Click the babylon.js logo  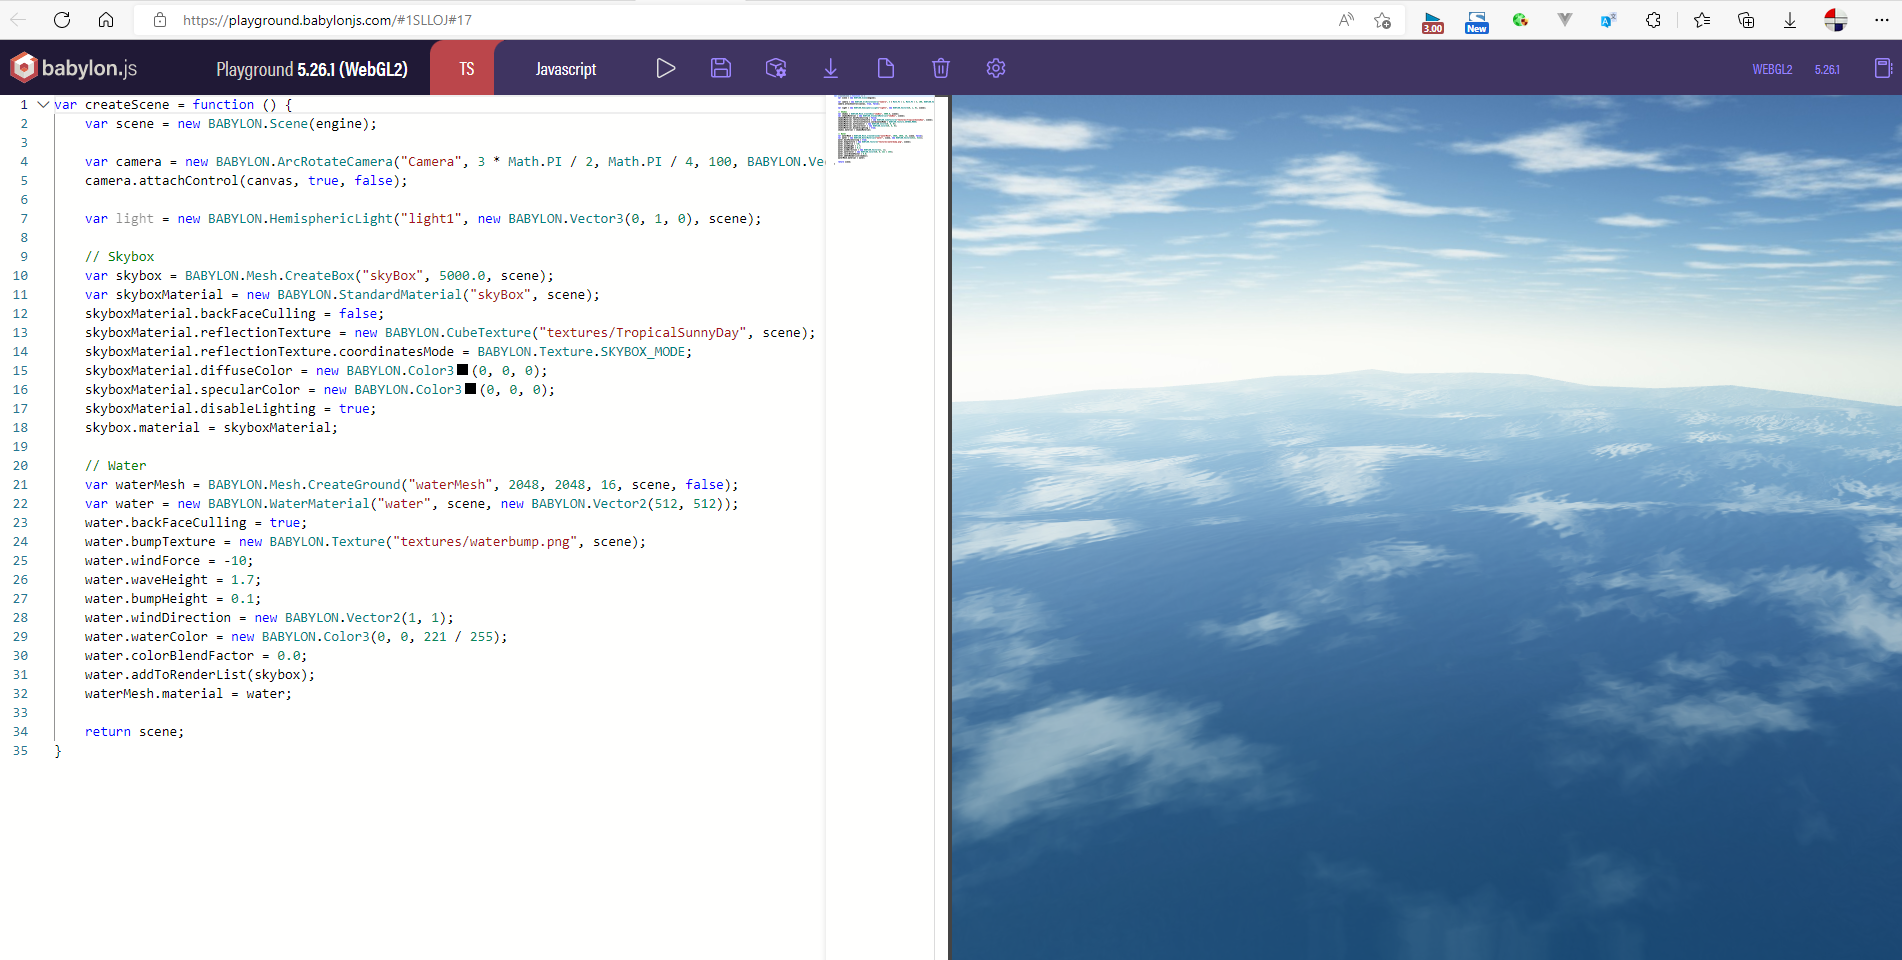73,68
